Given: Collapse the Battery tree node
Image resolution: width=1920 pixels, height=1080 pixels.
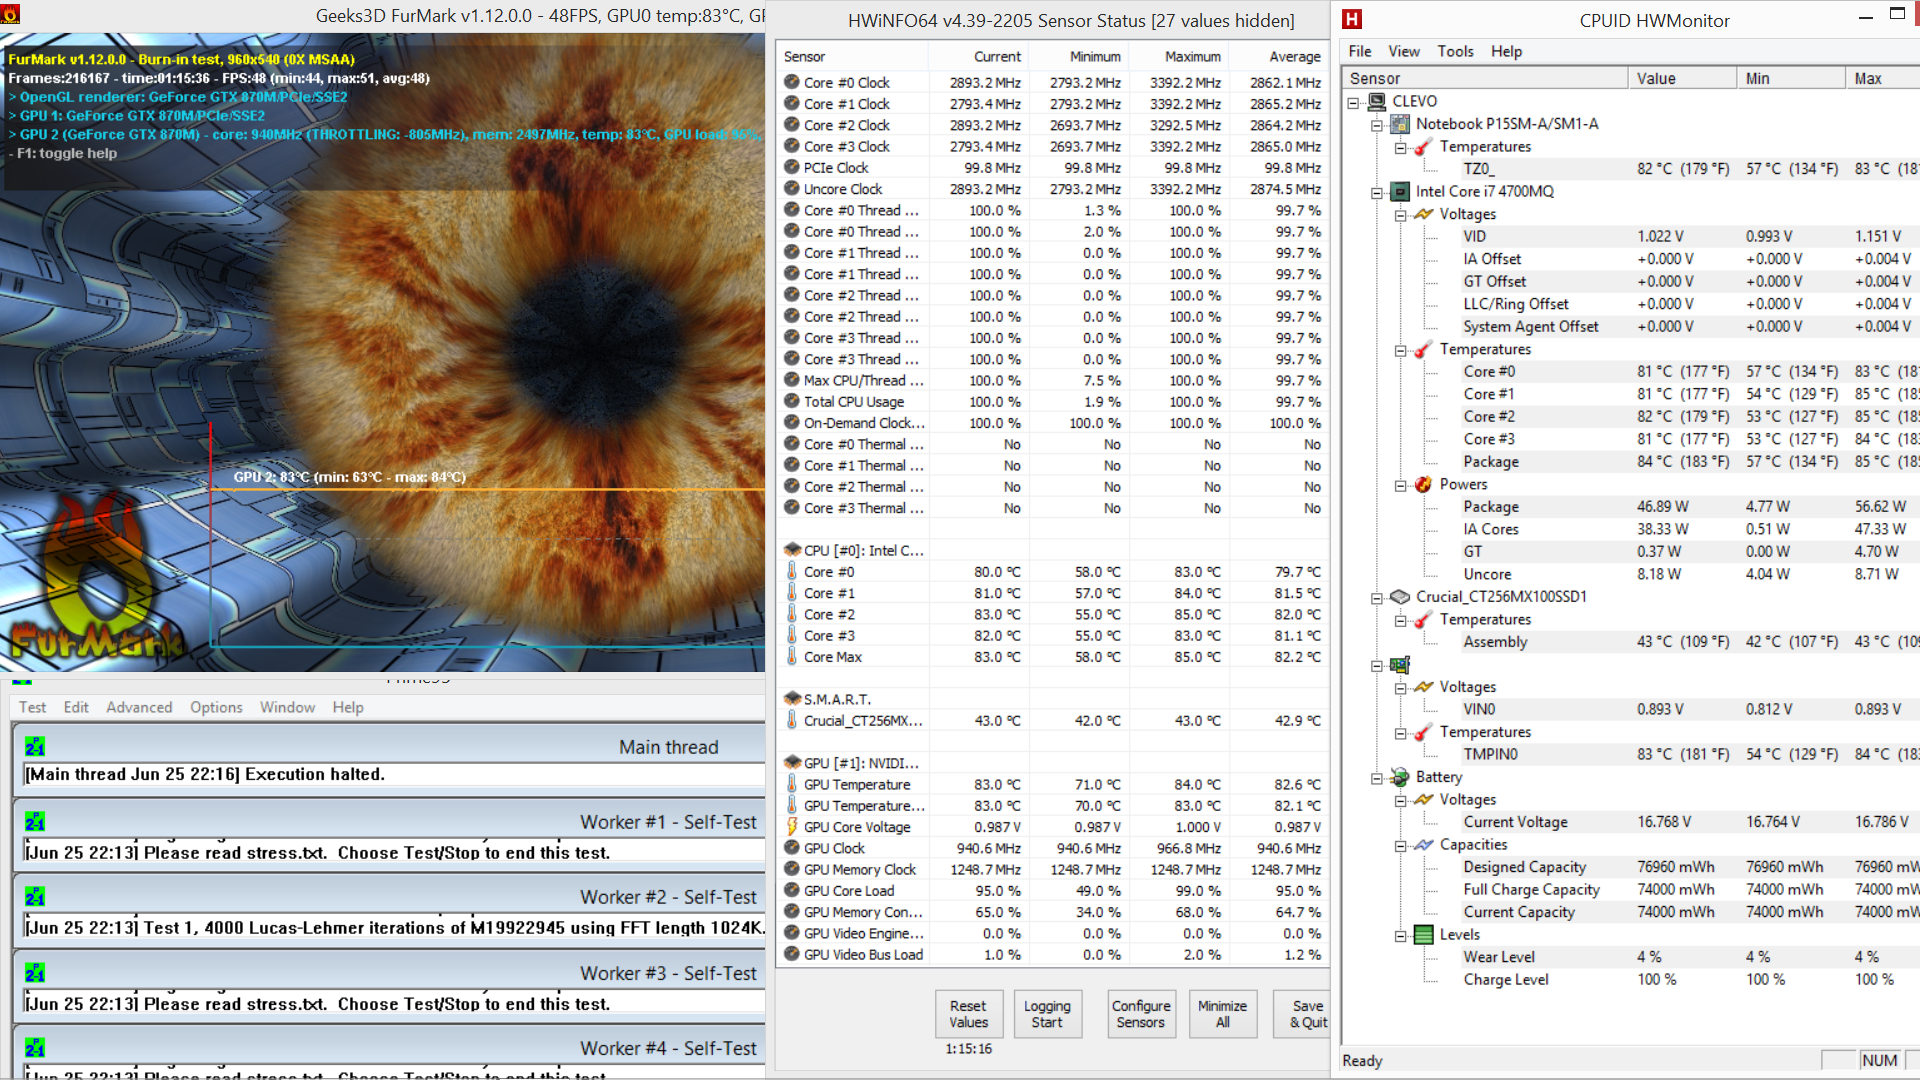Looking at the screenshot, I should (x=1377, y=778).
